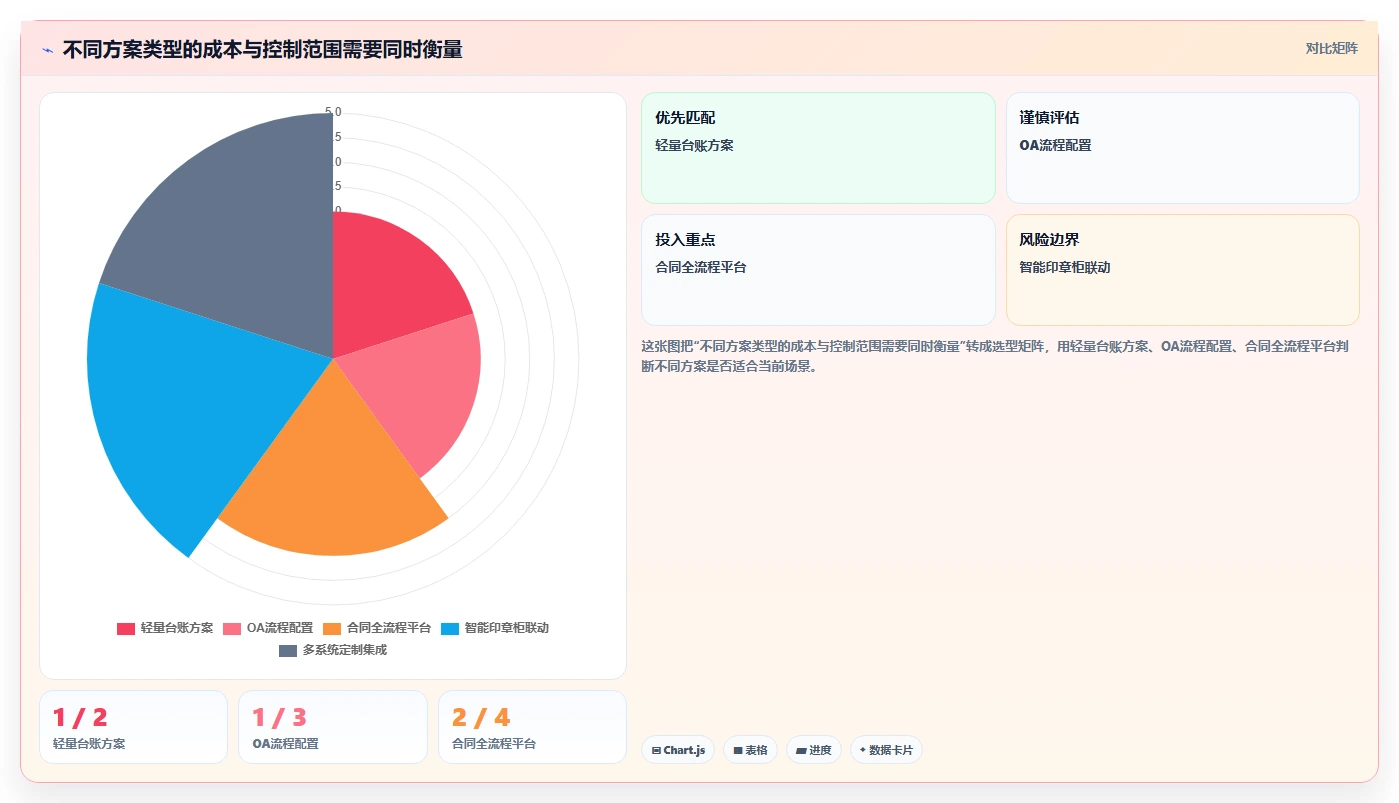1399x803 pixels.
Task: Click the lightning icon beside the title
Action: [47, 50]
